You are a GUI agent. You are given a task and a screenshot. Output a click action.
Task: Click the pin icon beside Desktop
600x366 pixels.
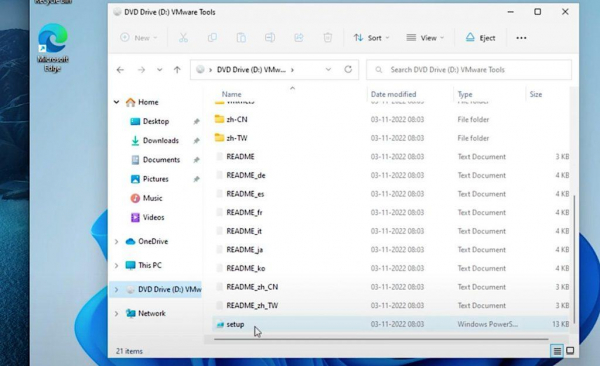[x=196, y=121]
